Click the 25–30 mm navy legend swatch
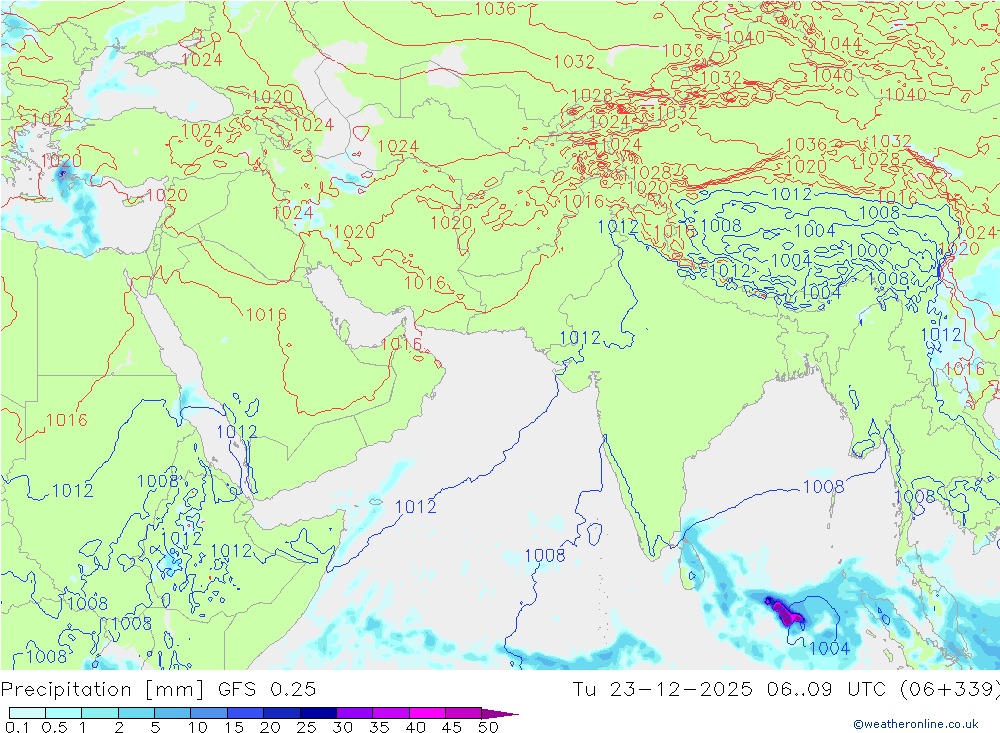 click(x=318, y=713)
